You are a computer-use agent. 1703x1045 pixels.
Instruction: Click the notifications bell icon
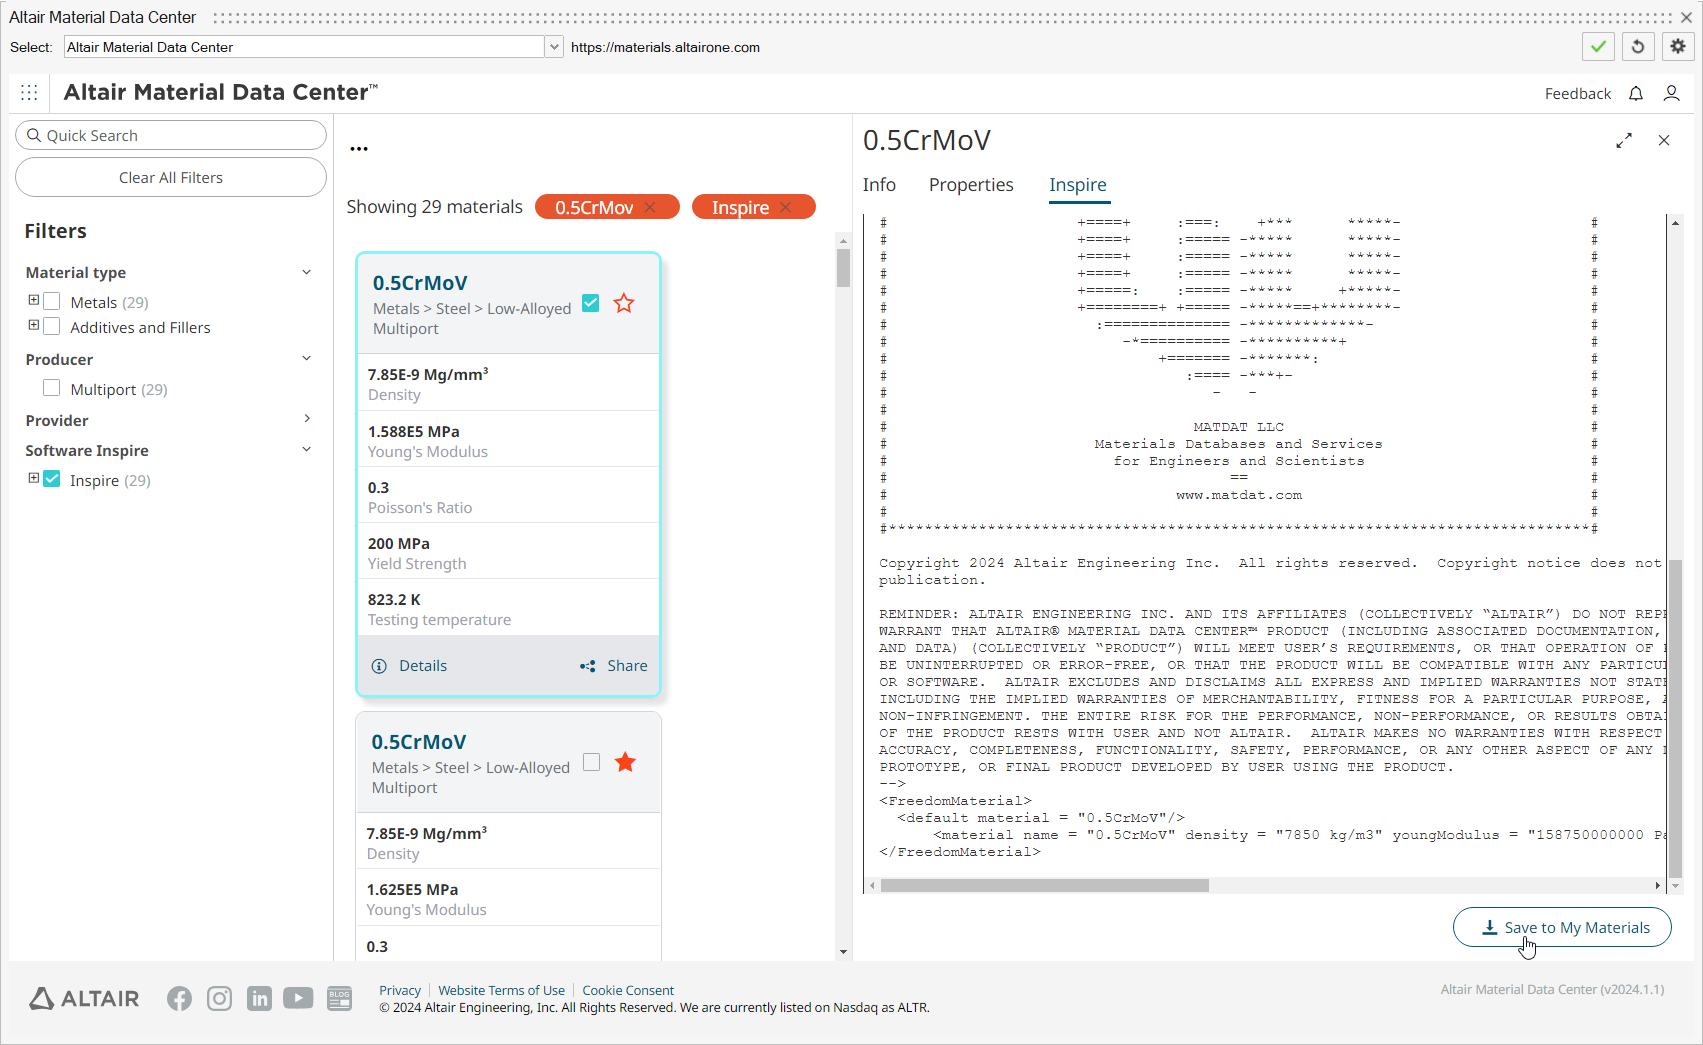(x=1636, y=93)
